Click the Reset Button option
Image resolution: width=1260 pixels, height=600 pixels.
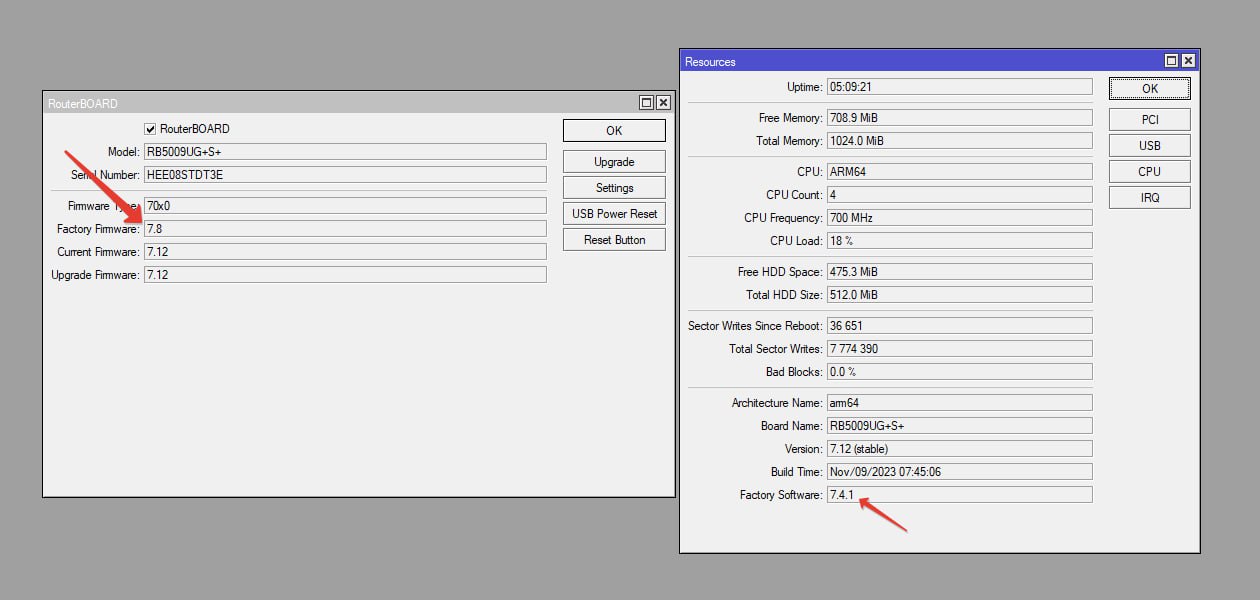click(x=614, y=240)
